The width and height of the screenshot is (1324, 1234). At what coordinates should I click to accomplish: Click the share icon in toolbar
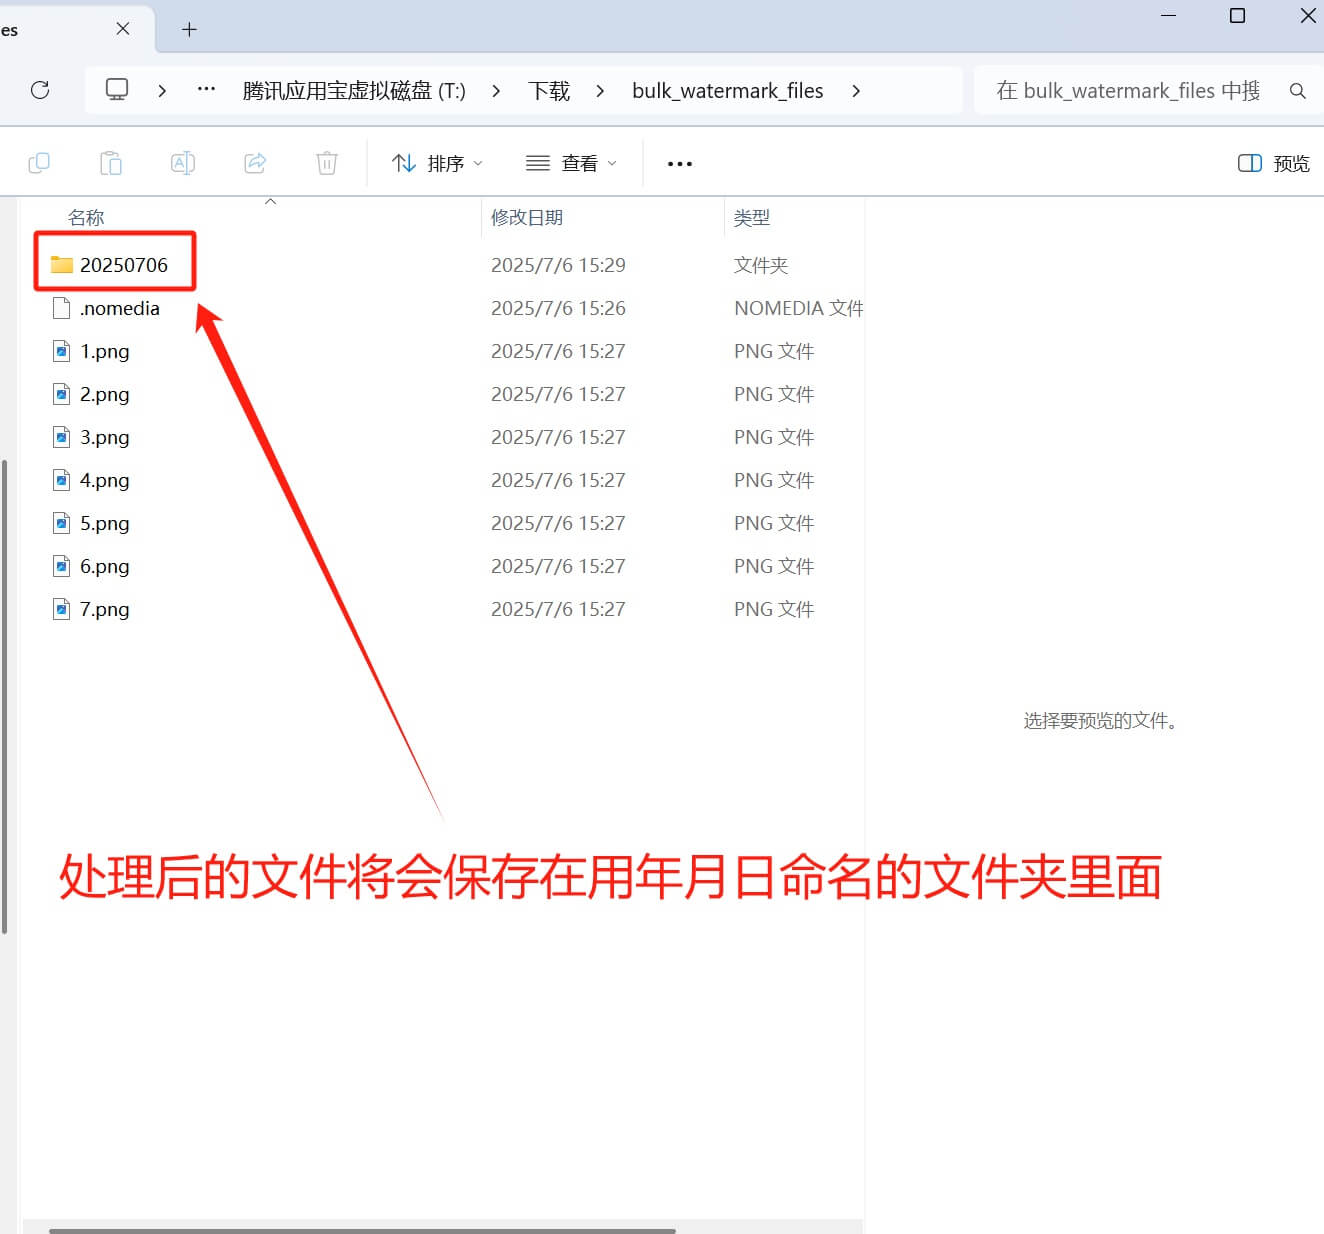(255, 163)
